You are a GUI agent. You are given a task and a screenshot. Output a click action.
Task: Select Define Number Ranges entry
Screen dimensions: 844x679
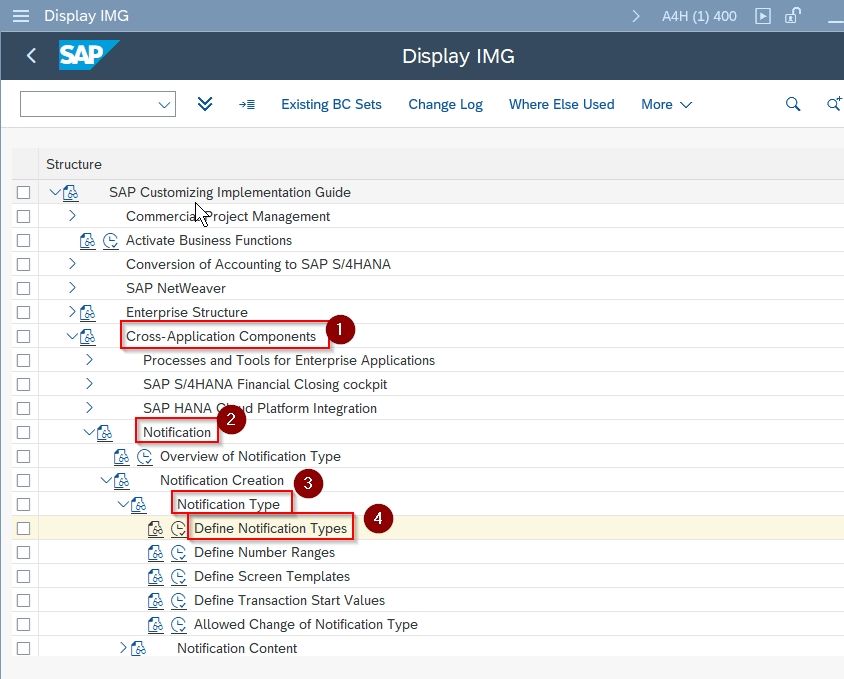264,552
